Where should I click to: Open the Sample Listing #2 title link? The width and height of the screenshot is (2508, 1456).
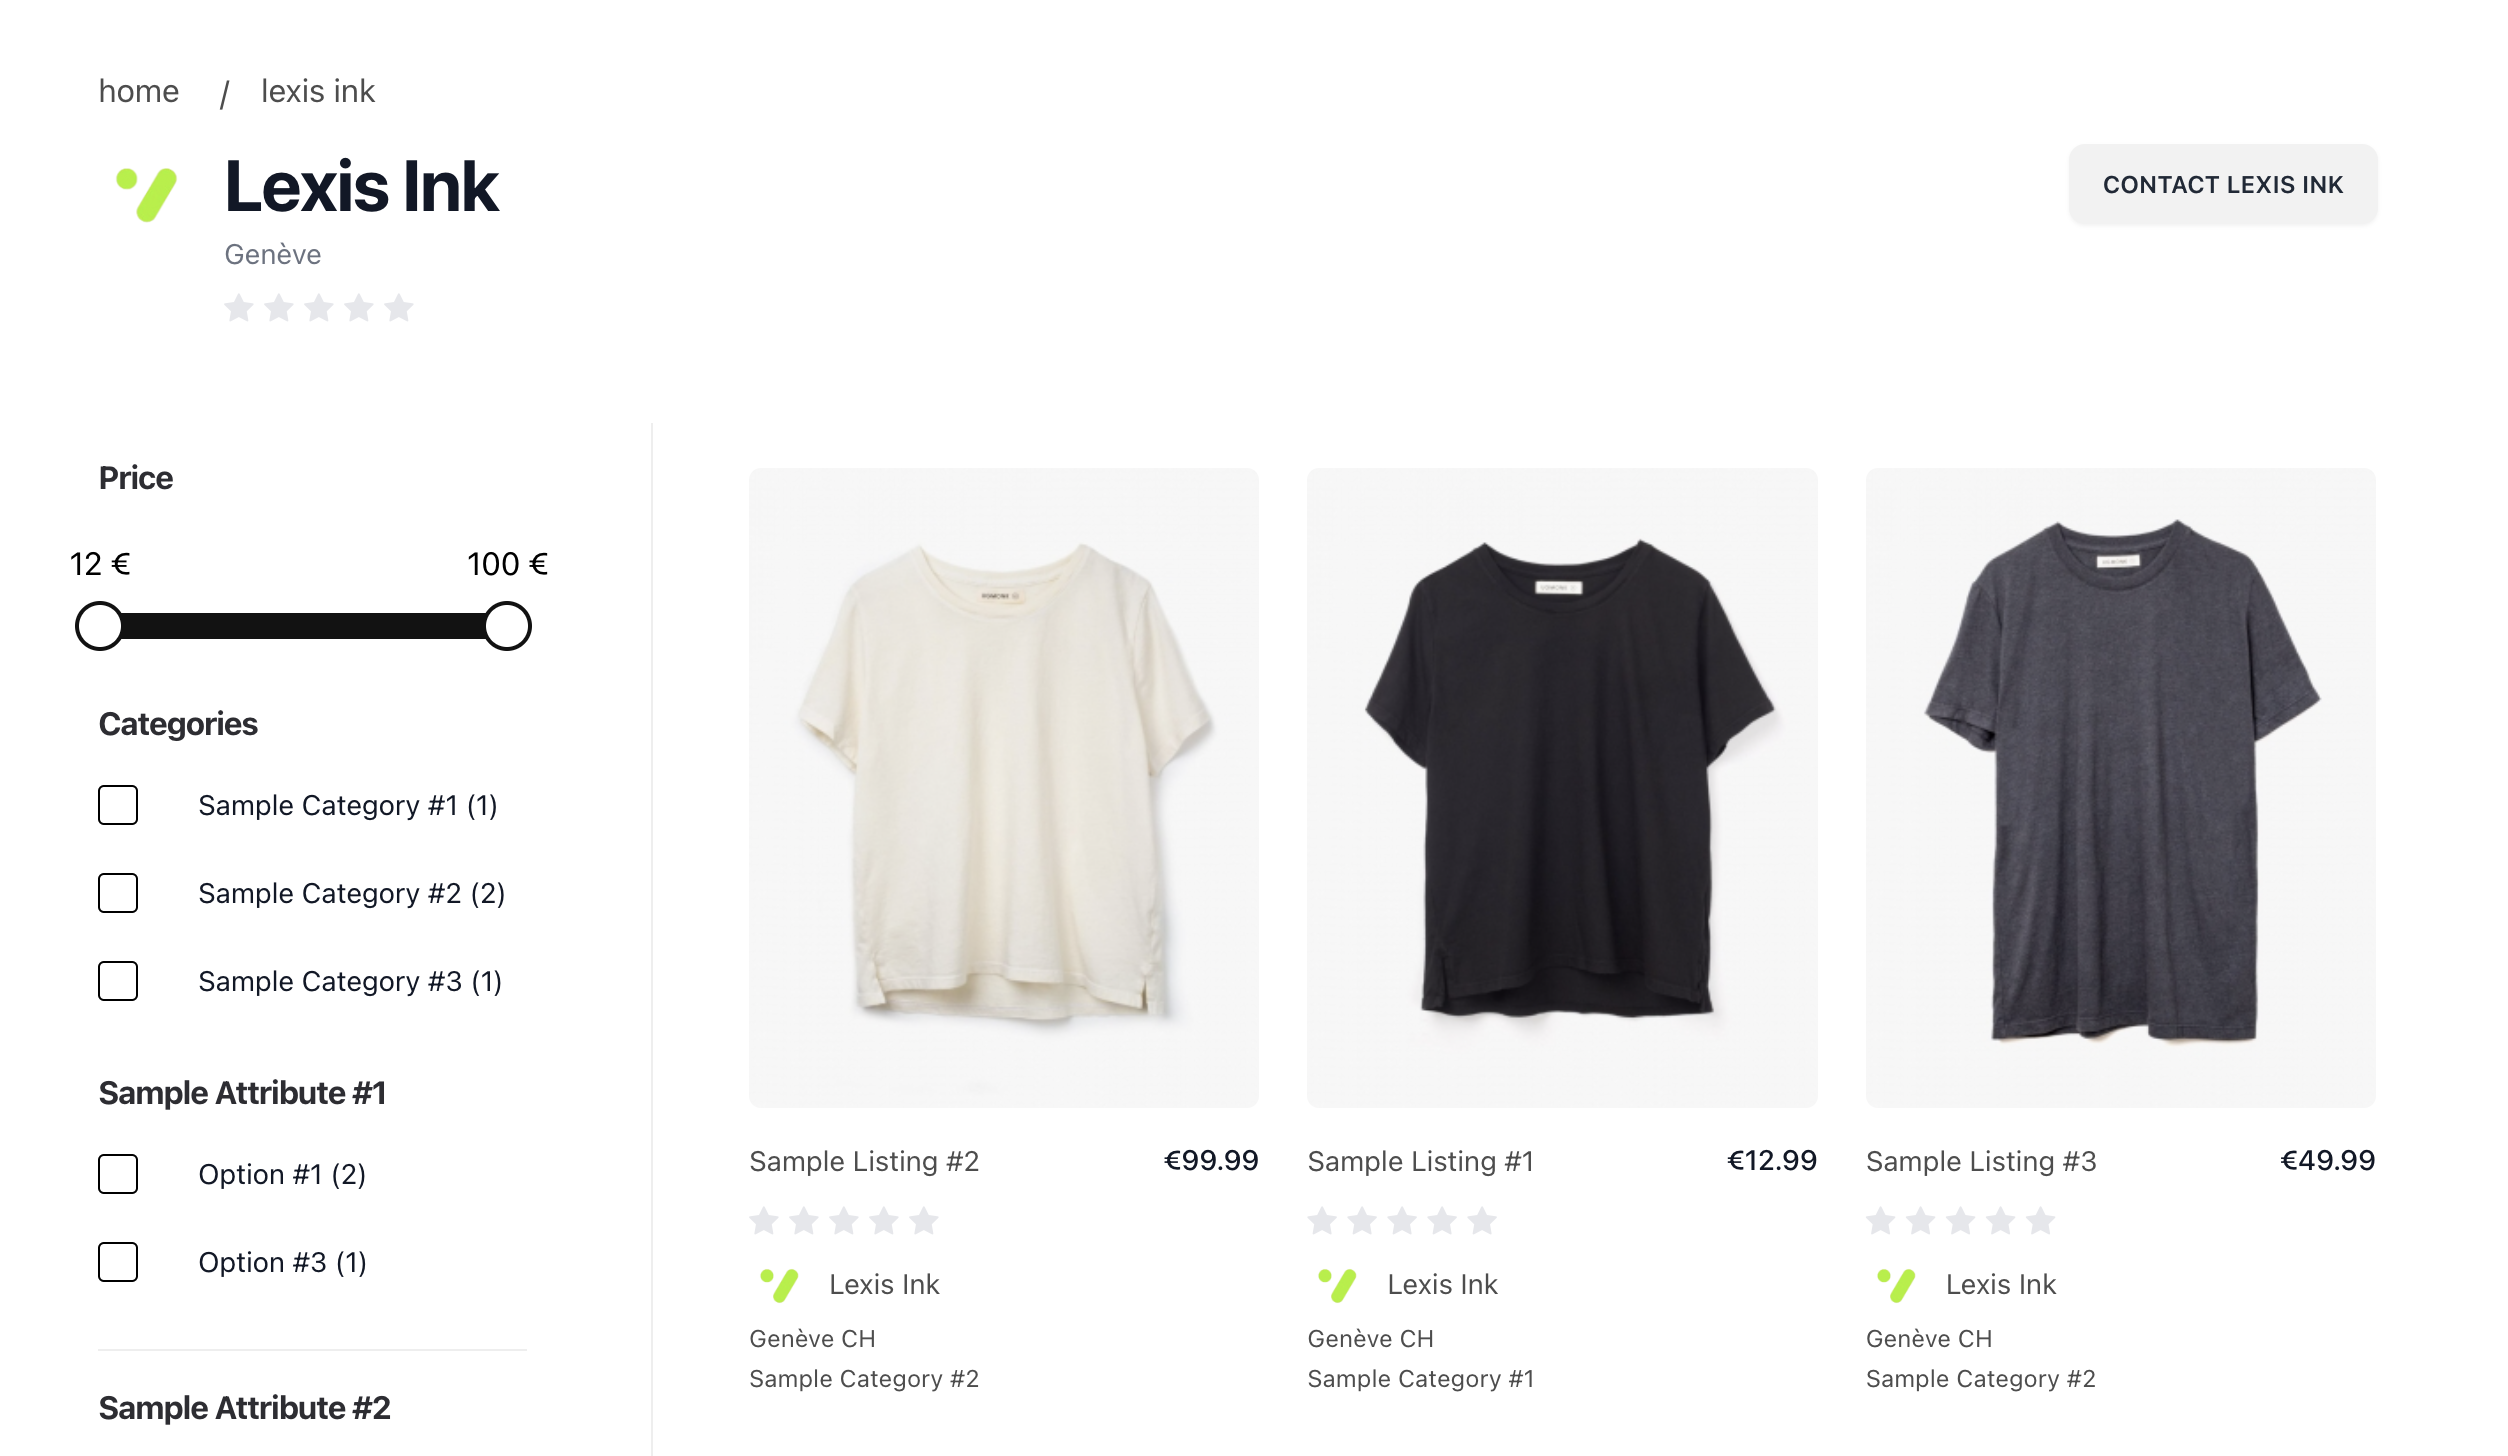[863, 1161]
